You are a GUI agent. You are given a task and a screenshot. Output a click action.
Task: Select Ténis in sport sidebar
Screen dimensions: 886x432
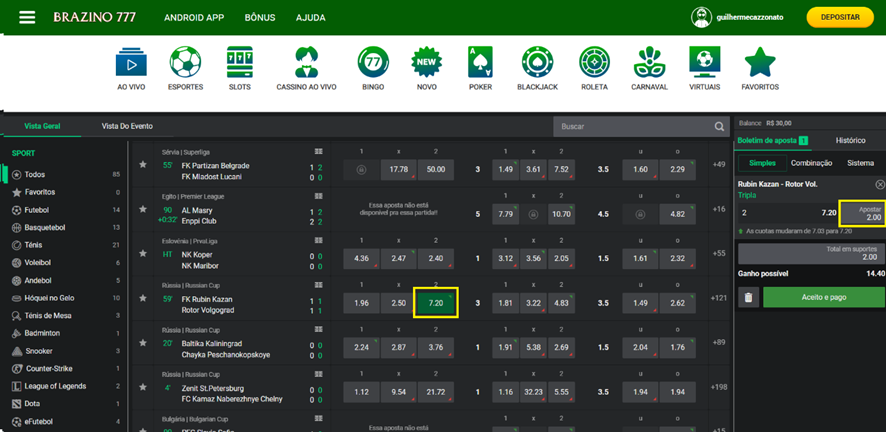[65, 245]
